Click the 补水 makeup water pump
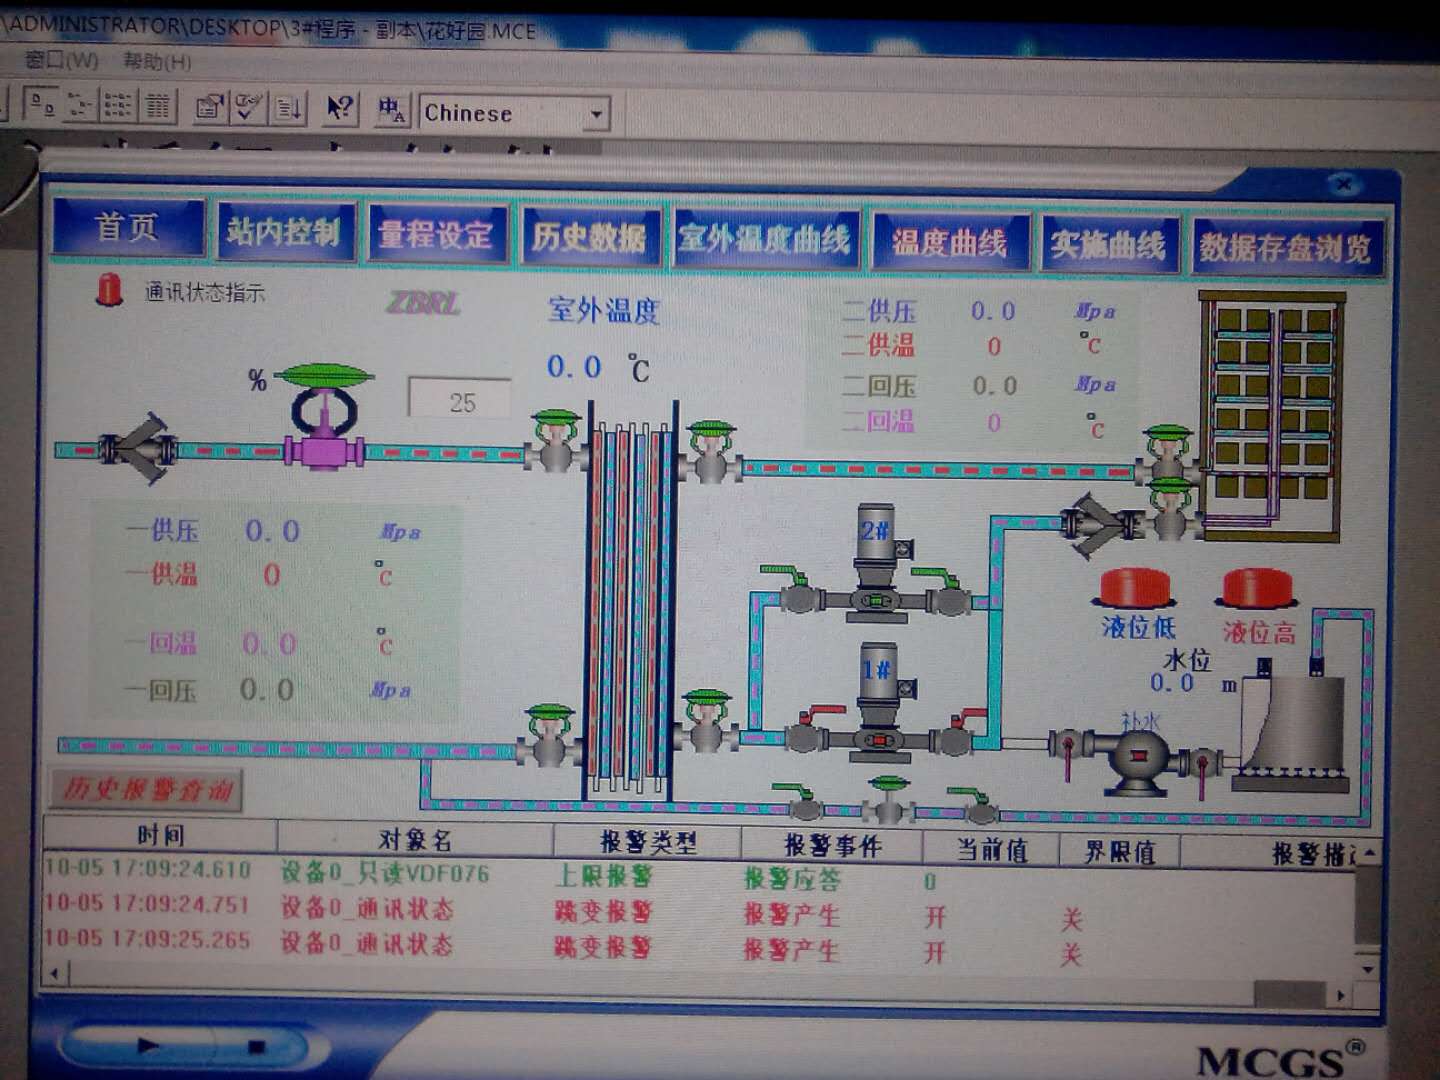This screenshot has height=1080, width=1440. [1138, 758]
